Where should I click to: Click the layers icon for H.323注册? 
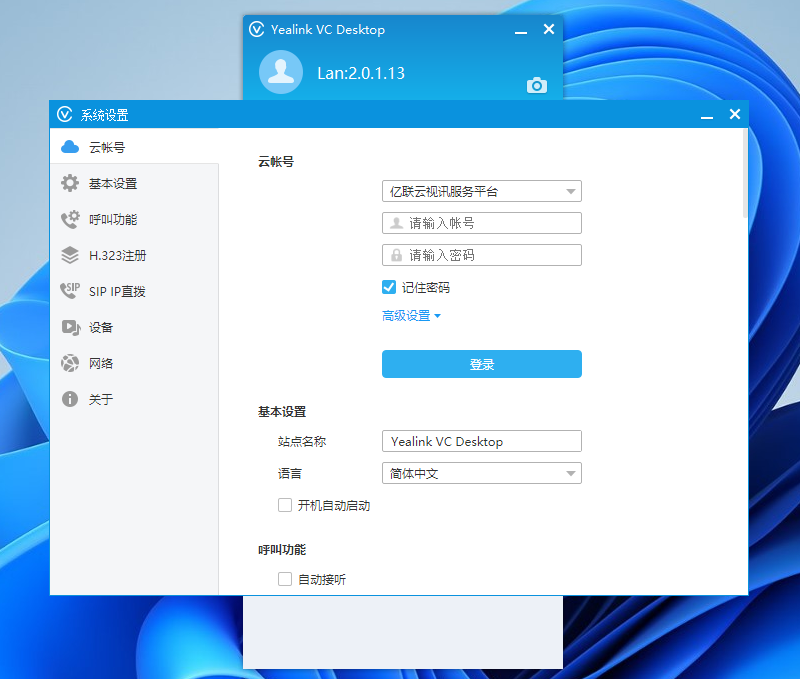(x=70, y=256)
